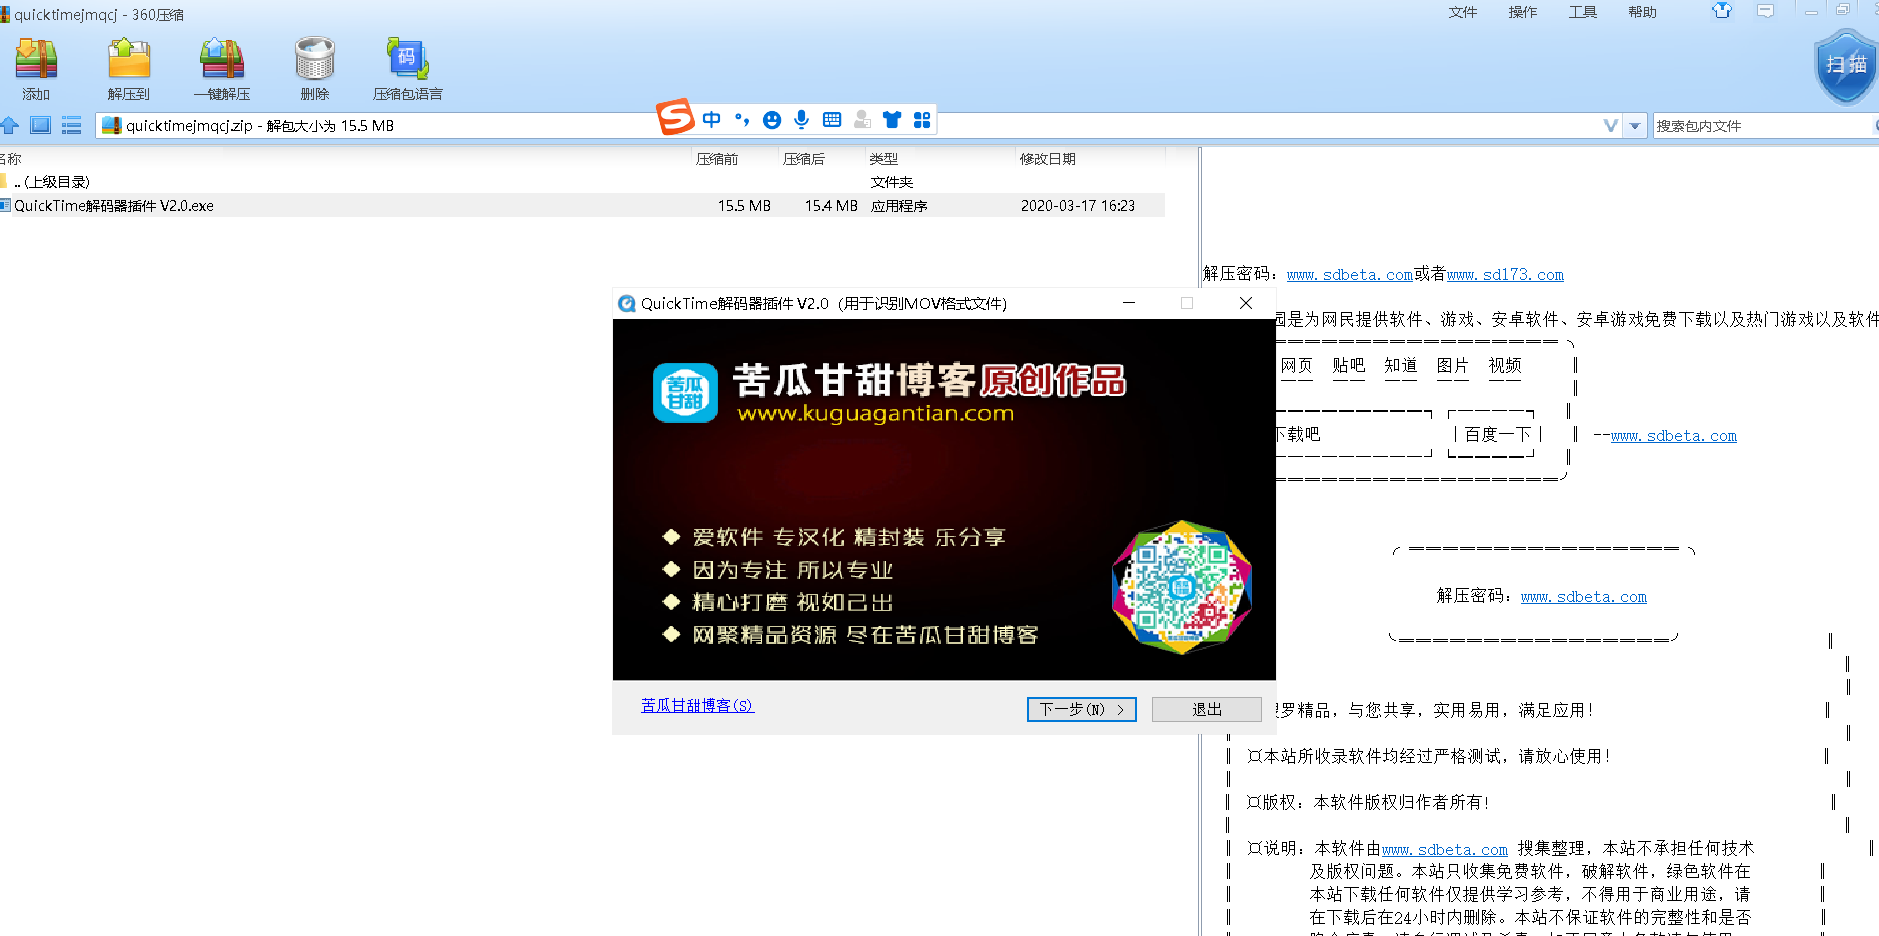This screenshot has height=936, width=1879.
Task: Click the 贴吧 text in comment pane
Action: 1349,365
